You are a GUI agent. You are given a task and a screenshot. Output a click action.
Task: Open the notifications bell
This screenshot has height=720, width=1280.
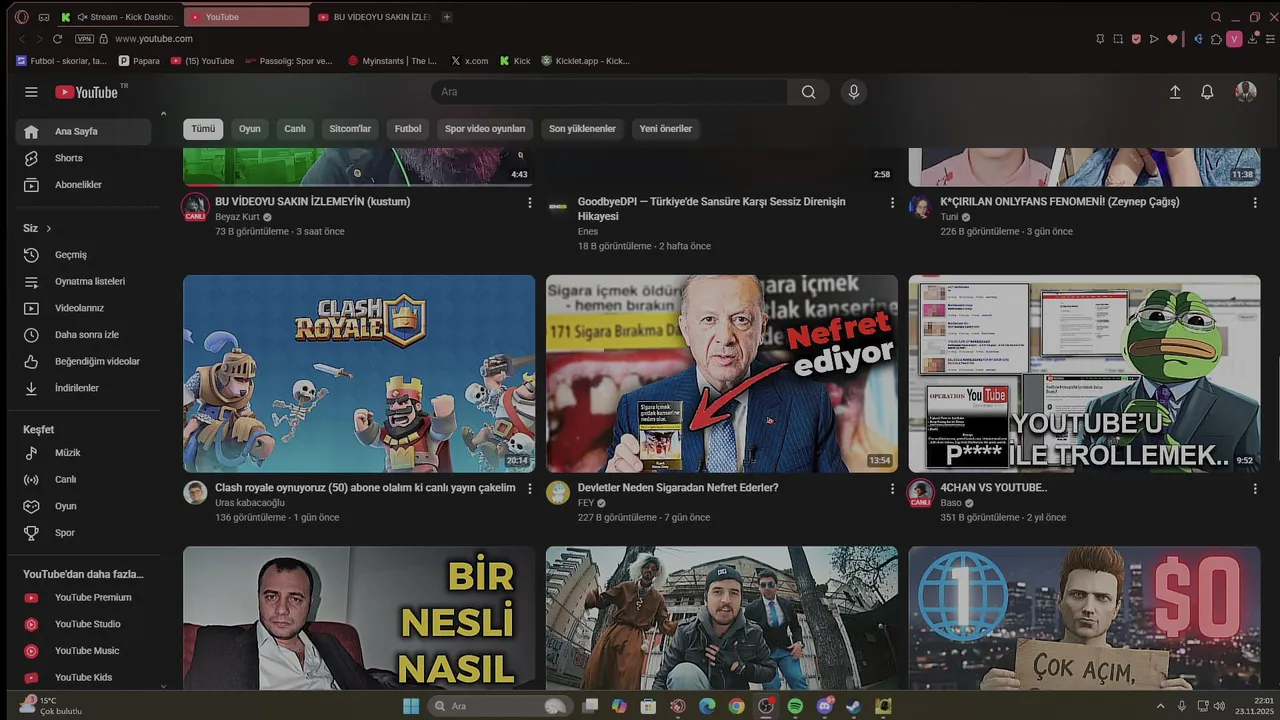[x=1207, y=92]
